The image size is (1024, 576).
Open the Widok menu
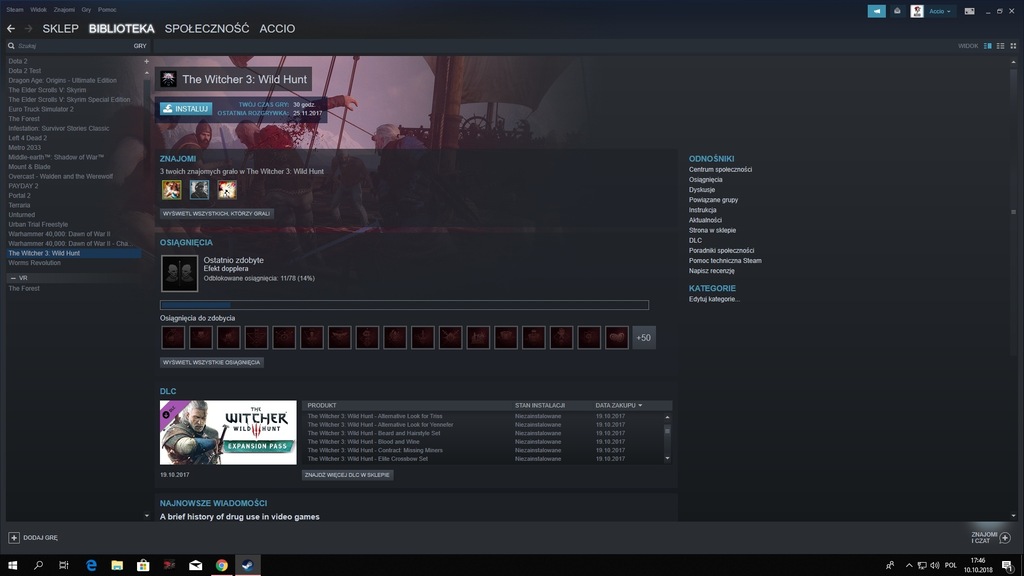[x=39, y=10]
